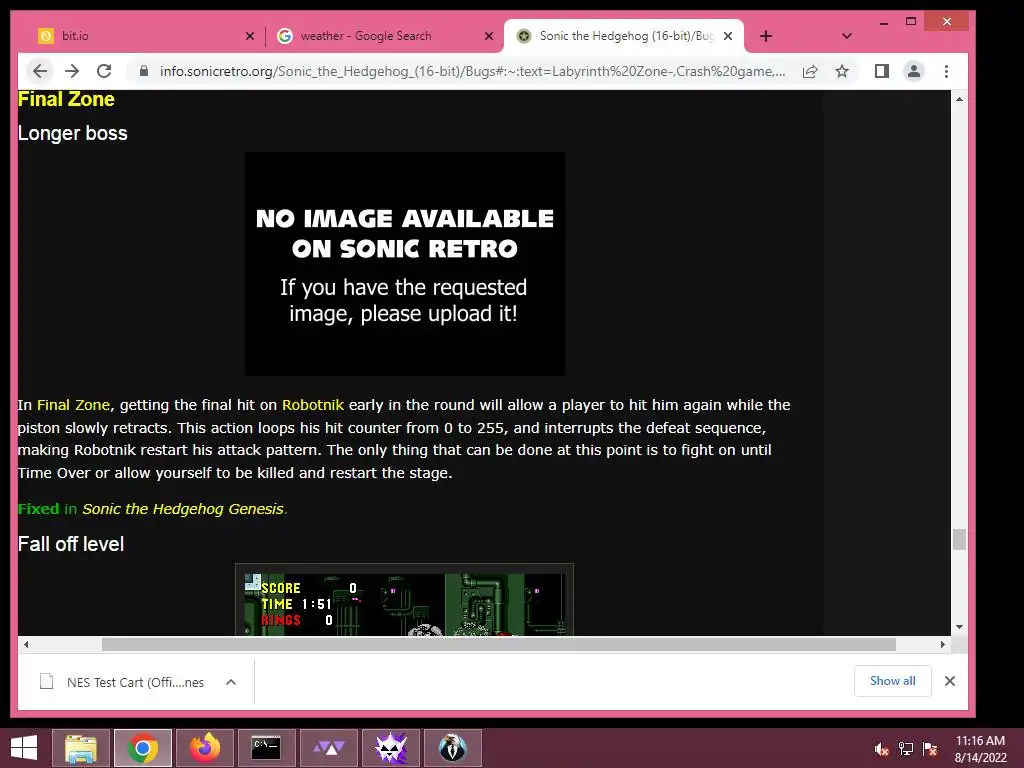Open the Final Zone heading link

[66, 99]
